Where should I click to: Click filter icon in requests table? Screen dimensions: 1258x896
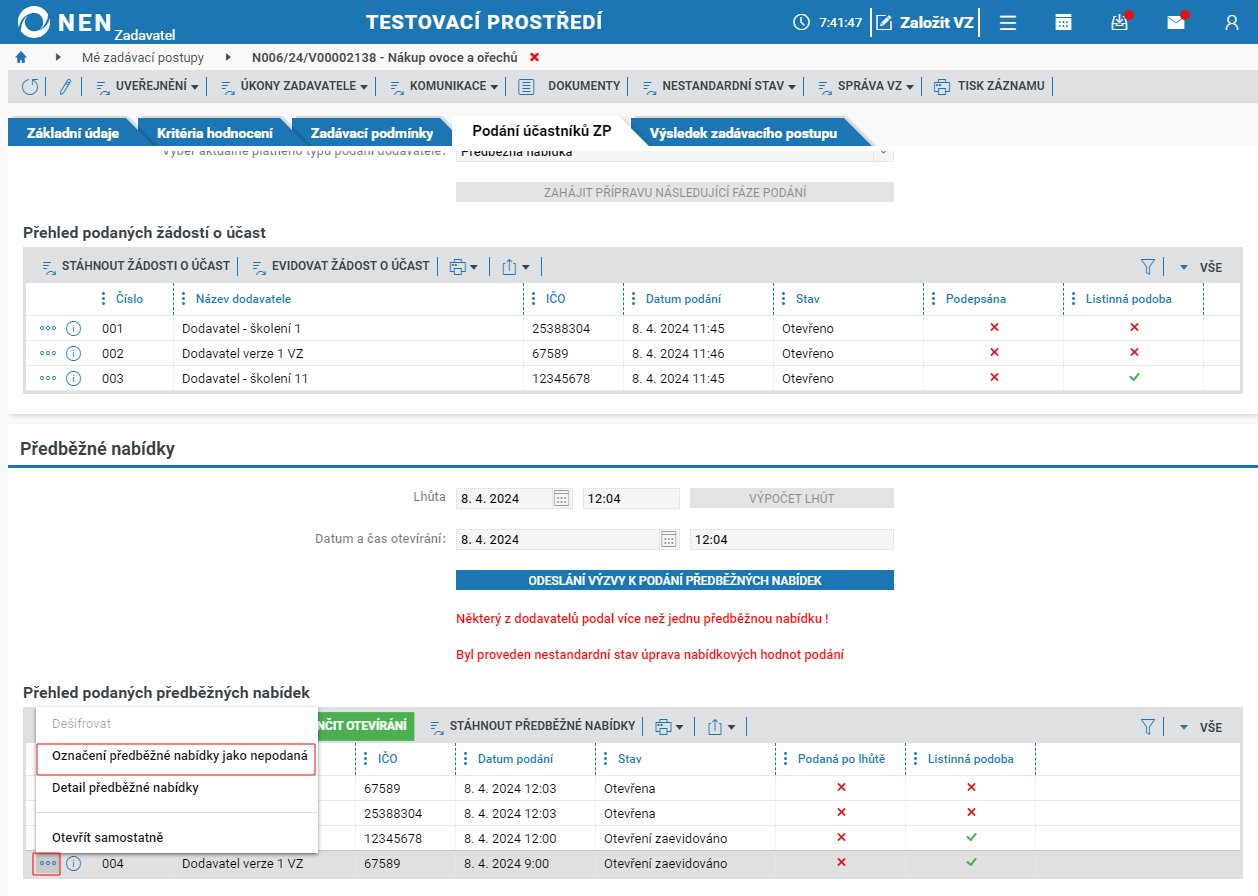click(x=1148, y=267)
